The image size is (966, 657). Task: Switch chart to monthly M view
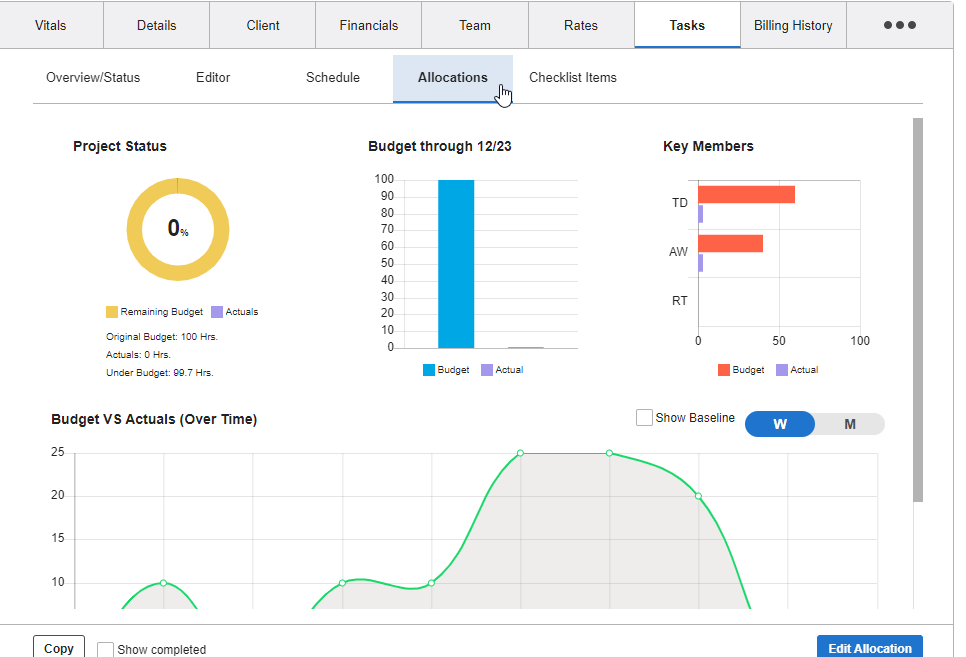pyautogui.click(x=850, y=424)
